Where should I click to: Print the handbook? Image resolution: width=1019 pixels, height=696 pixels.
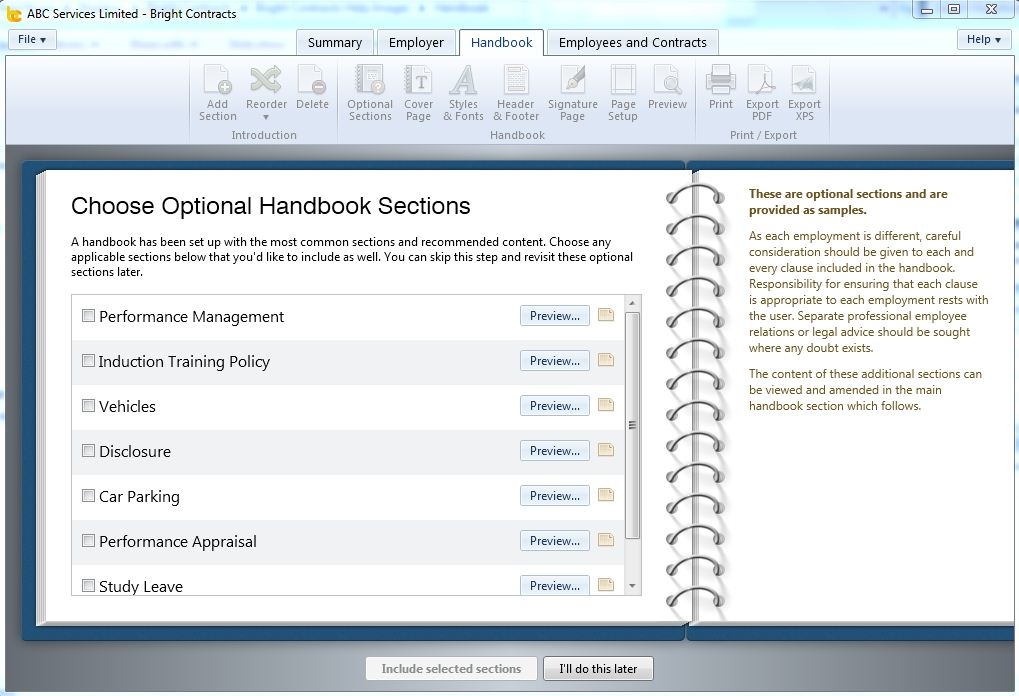[721, 88]
